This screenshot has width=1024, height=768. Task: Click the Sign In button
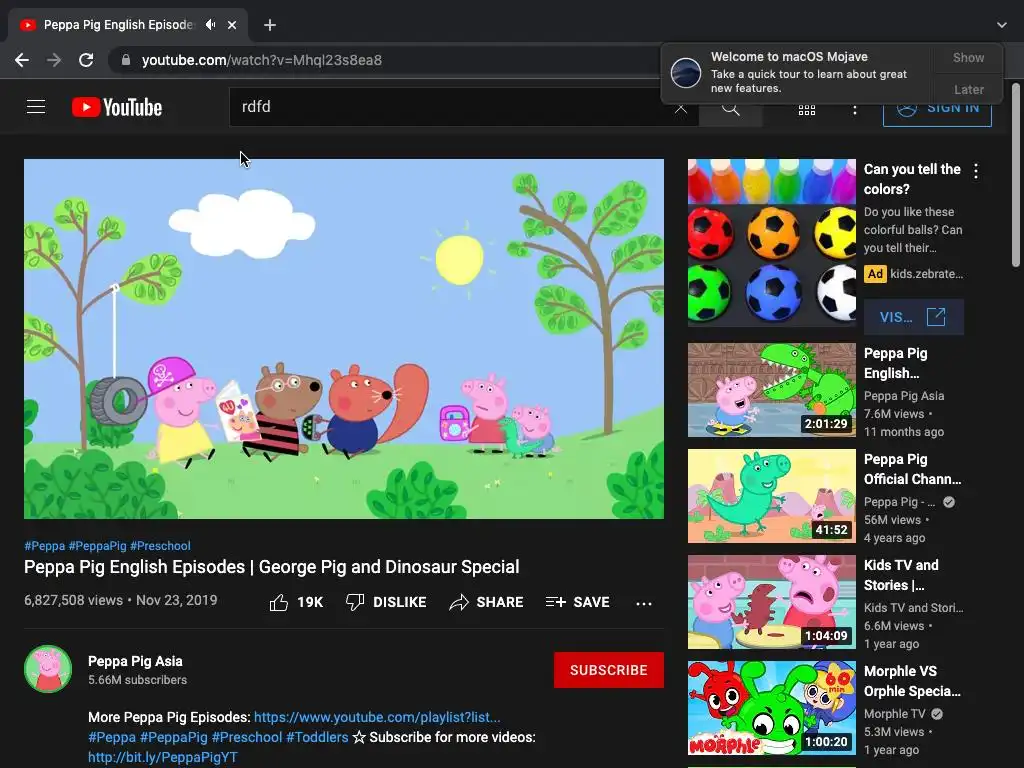[x=937, y=108]
